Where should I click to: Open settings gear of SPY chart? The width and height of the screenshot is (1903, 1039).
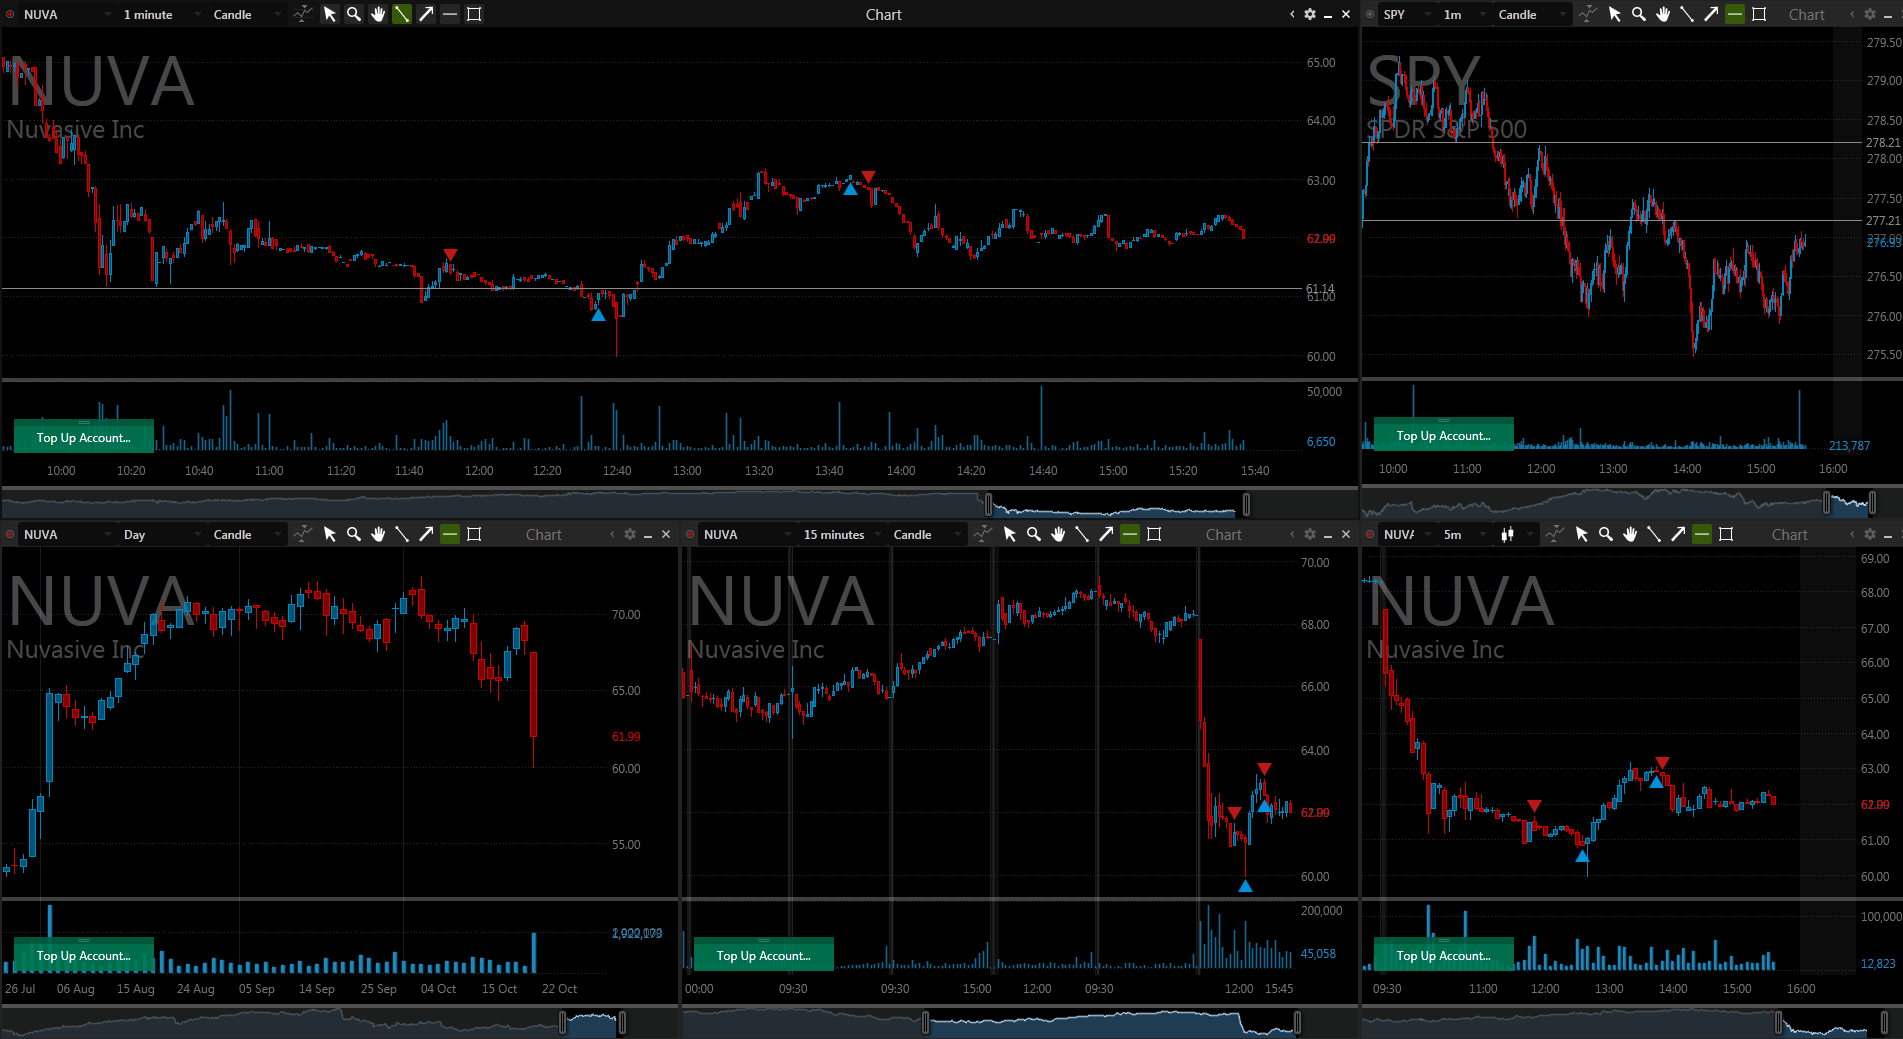pos(1870,14)
